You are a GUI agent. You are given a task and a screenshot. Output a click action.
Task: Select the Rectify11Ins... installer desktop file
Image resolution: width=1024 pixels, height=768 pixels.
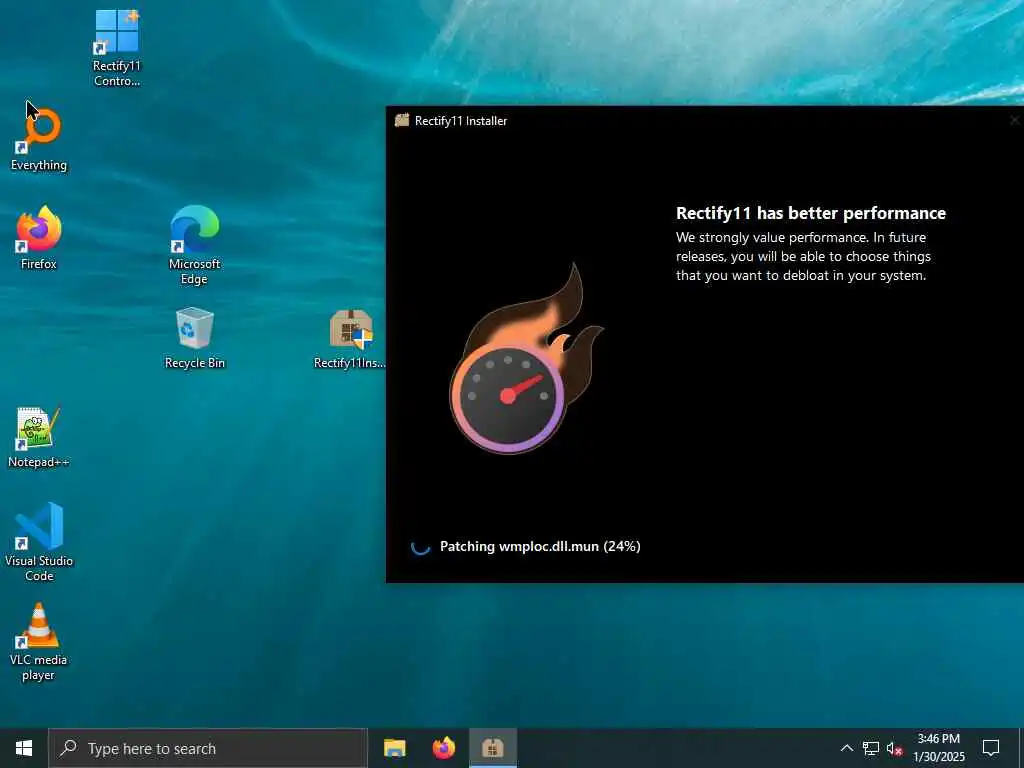tap(350, 338)
